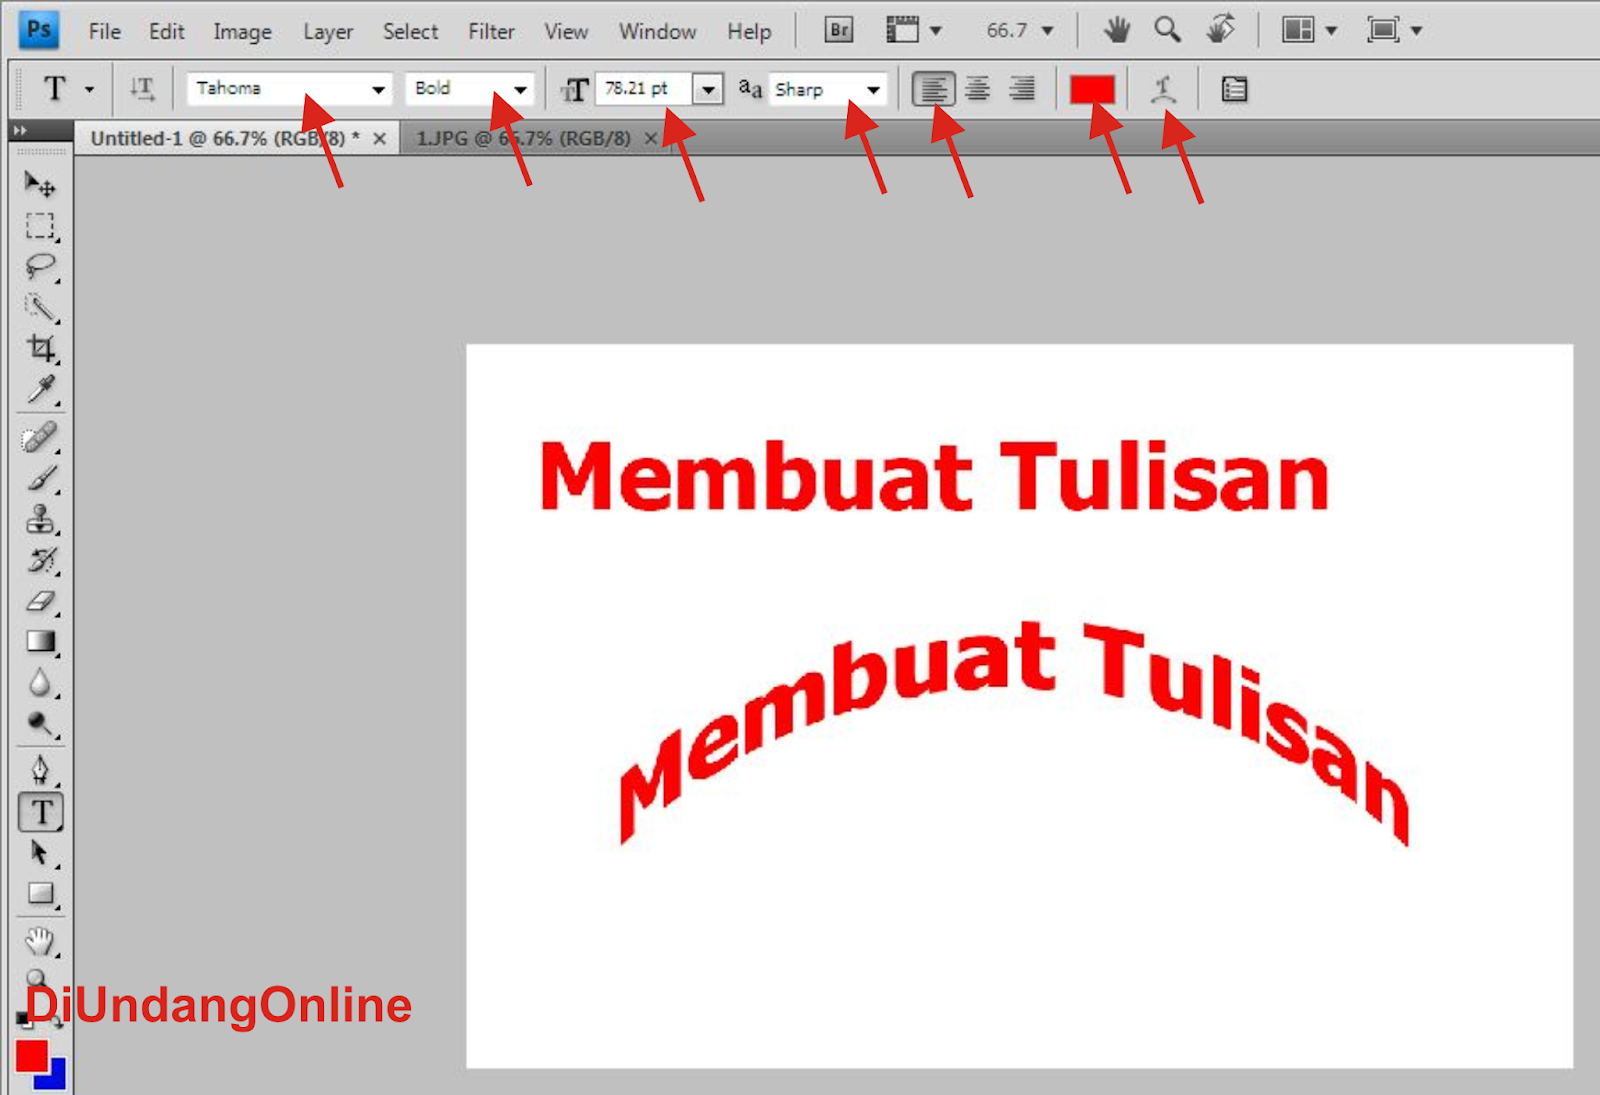Image resolution: width=1600 pixels, height=1095 pixels.
Task: Select the Clone Stamp tool
Action: click(x=40, y=520)
